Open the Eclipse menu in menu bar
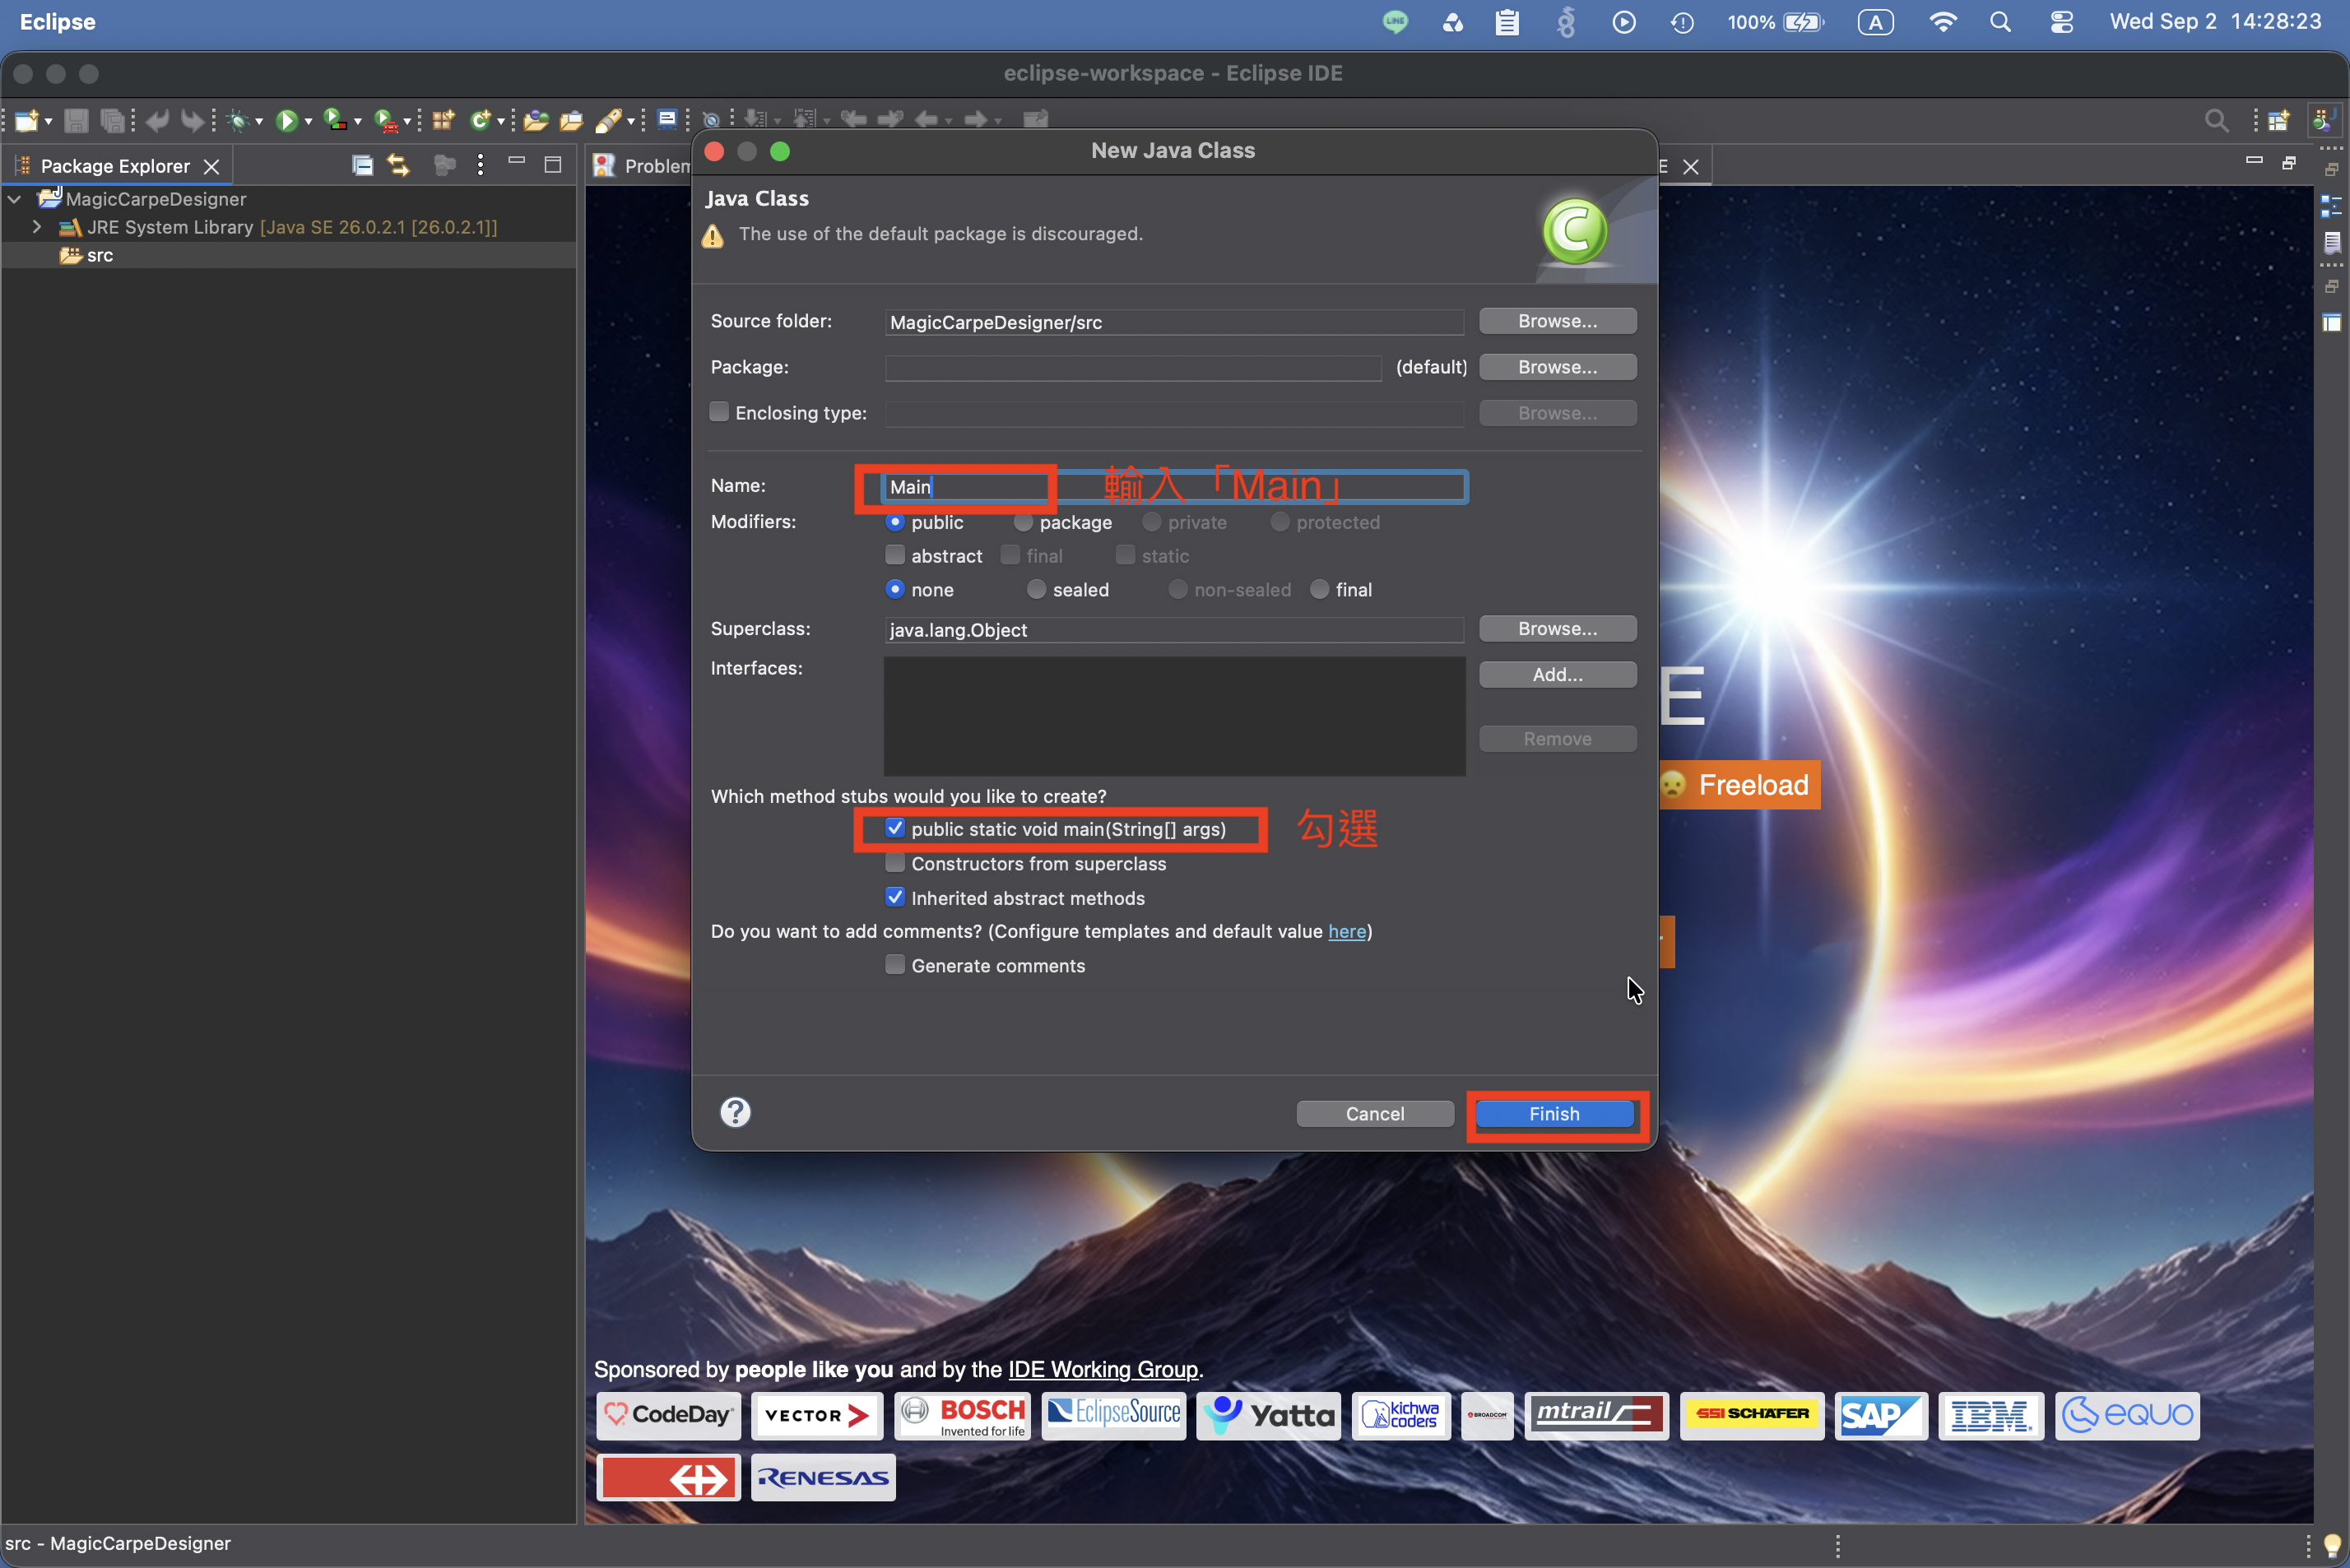This screenshot has height=1568, width=2350. click(x=58, y=22)
